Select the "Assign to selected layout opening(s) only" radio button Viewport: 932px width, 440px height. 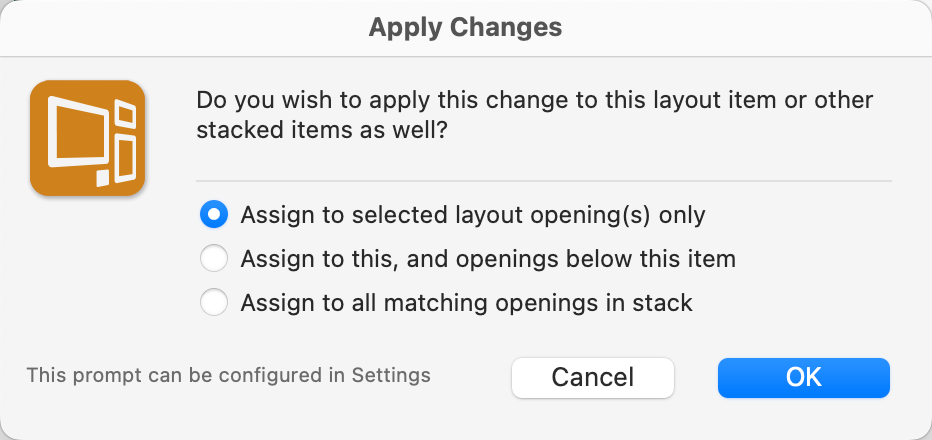click(213, 214)
